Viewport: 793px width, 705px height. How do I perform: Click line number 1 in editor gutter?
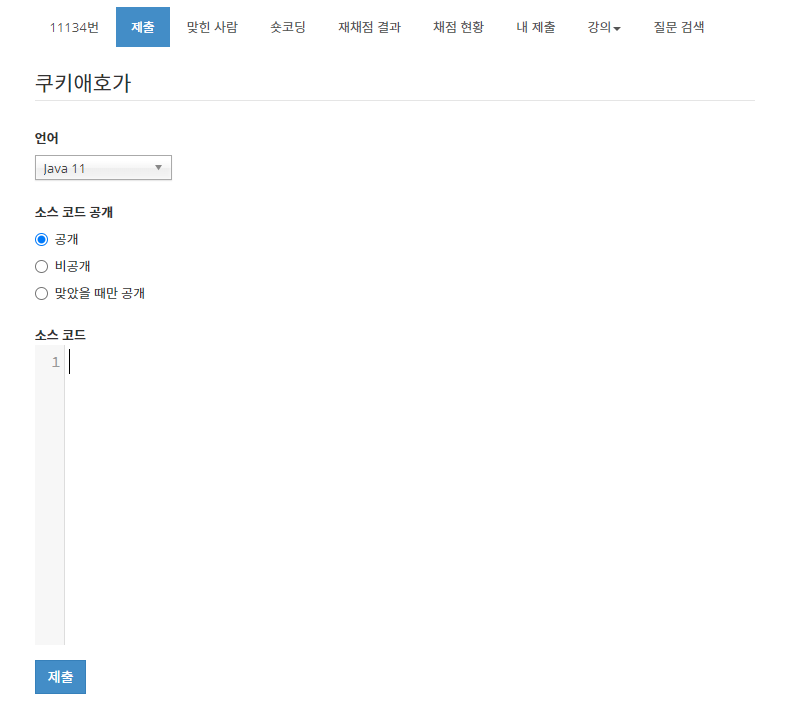(56, 362)
